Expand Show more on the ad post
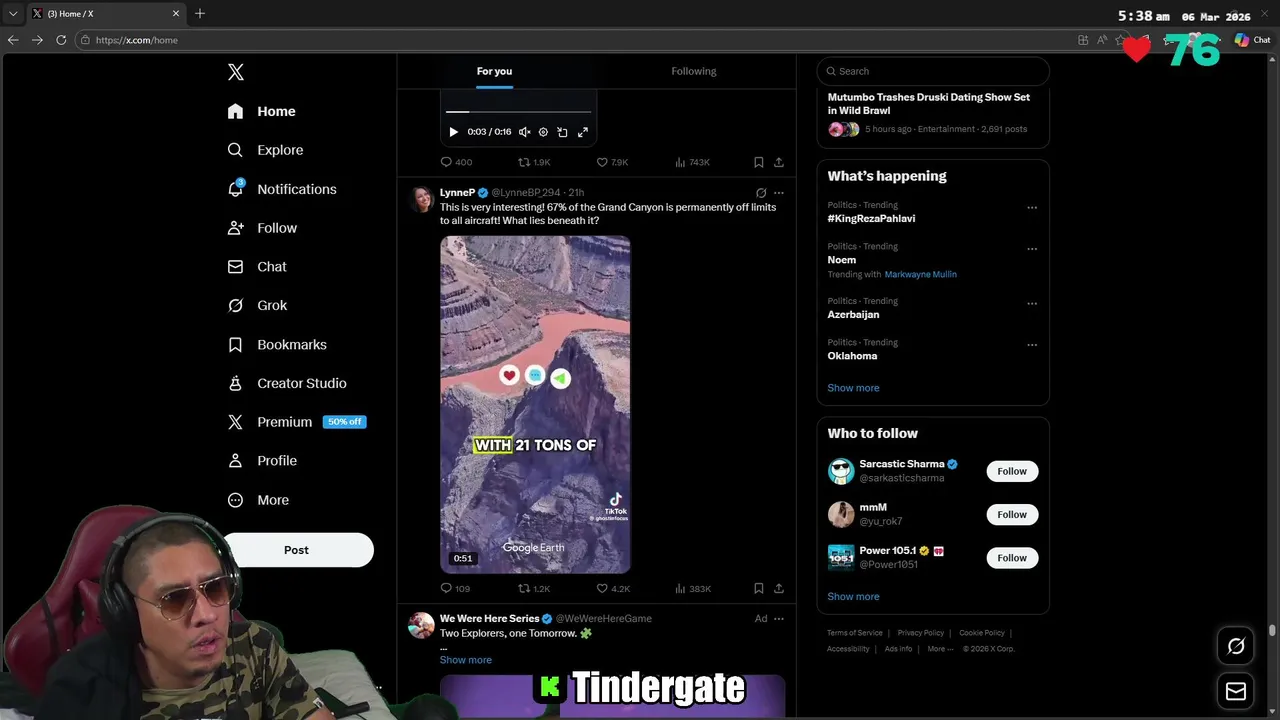Viewport: 1280px width, 720px height. tap(466, 660)
